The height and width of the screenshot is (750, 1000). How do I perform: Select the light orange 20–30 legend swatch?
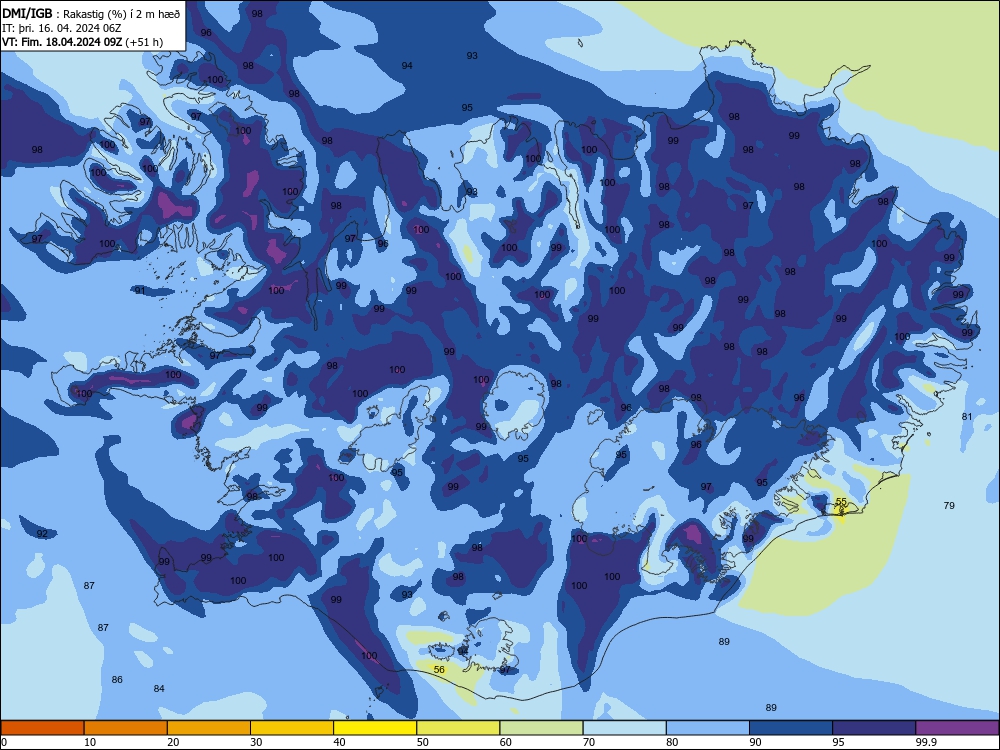tap(209, 728)
